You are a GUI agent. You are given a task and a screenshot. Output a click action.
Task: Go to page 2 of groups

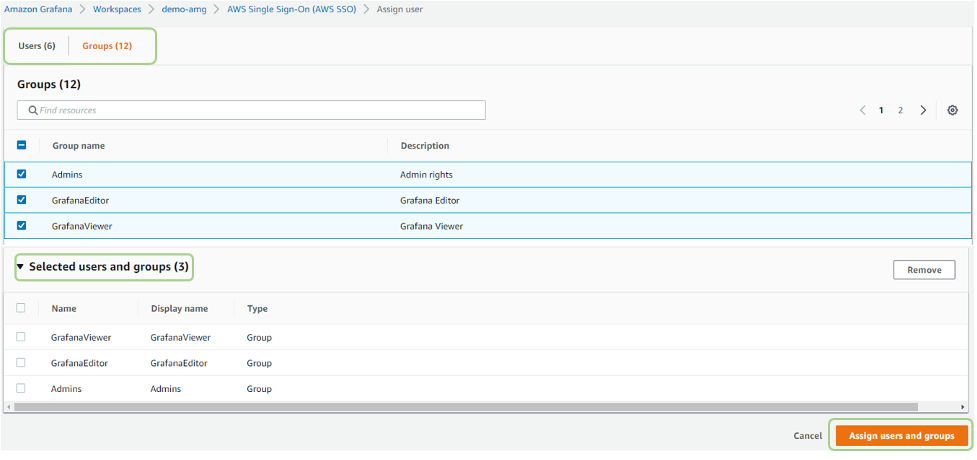point(900,110)
